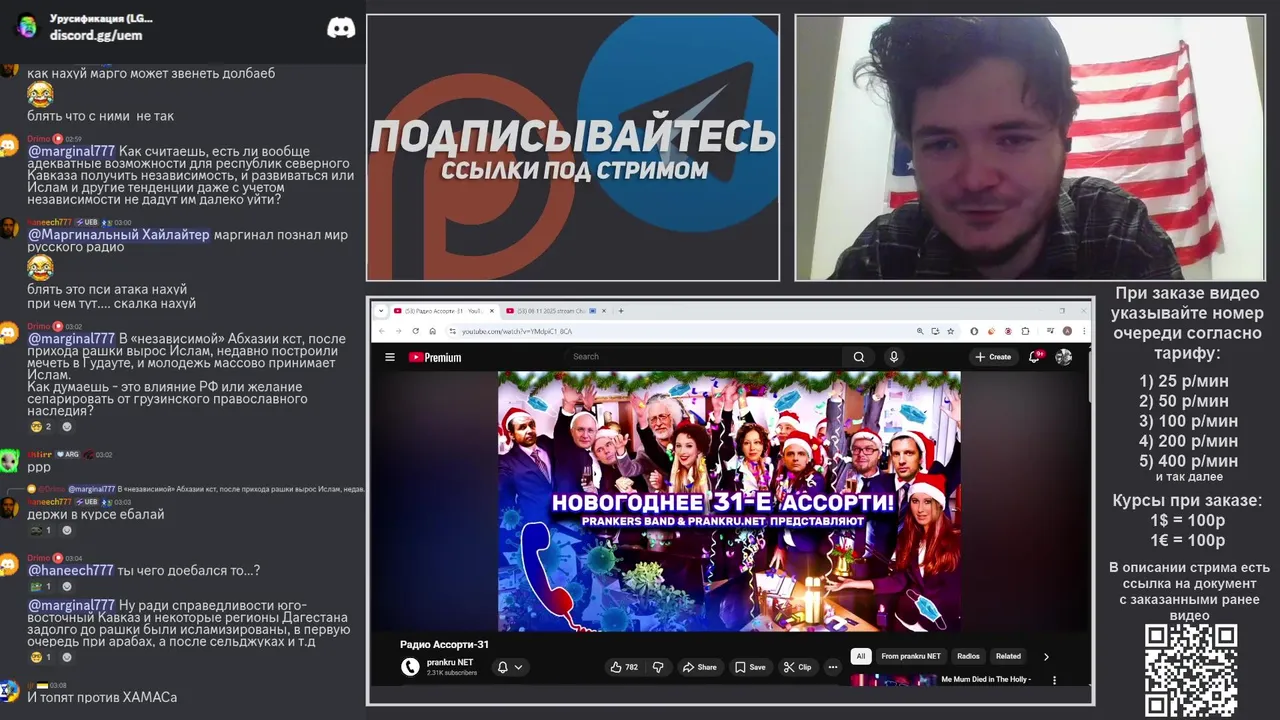Select the Radios filter chip
The width and height of the screenshot is (1280, 720).
(968, 657)
